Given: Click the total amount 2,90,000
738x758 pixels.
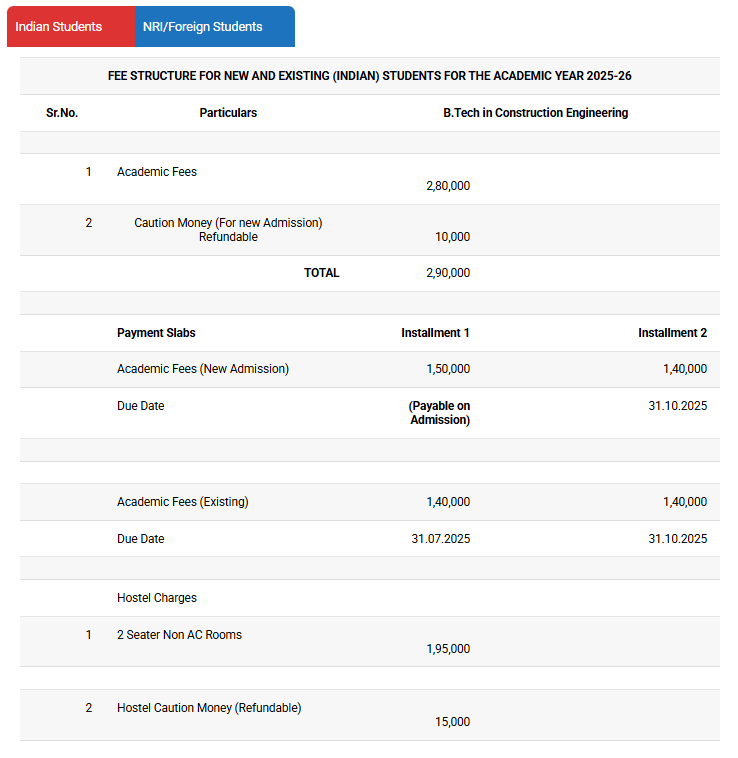Looking at the screenshot, I should pos(447,273).
